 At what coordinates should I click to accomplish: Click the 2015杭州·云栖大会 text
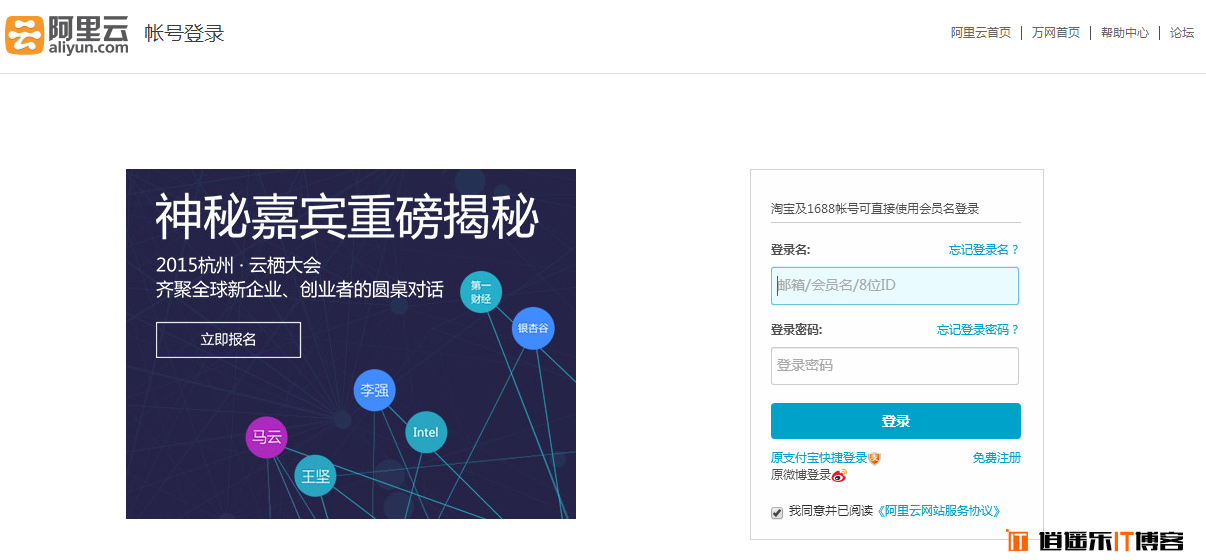click(239, 266)
